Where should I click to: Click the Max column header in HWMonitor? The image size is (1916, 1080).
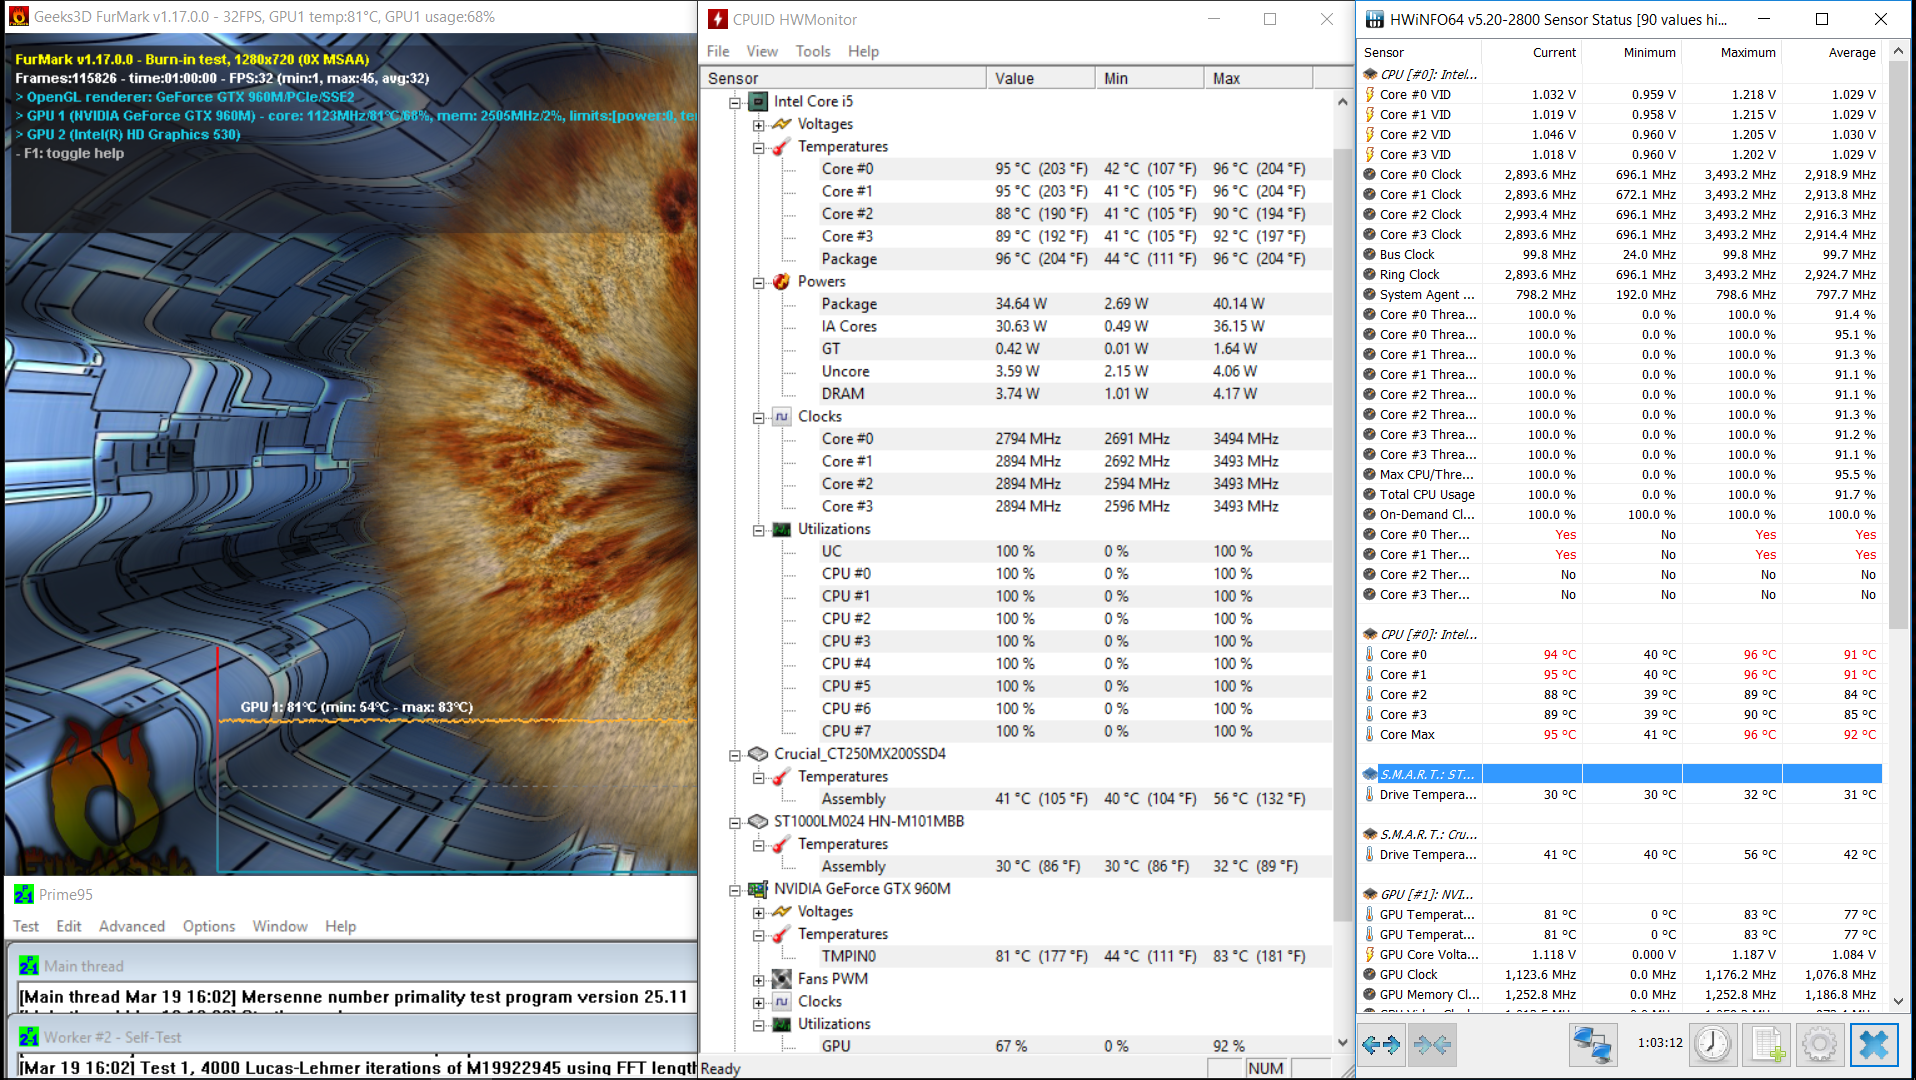(1258, 78)
